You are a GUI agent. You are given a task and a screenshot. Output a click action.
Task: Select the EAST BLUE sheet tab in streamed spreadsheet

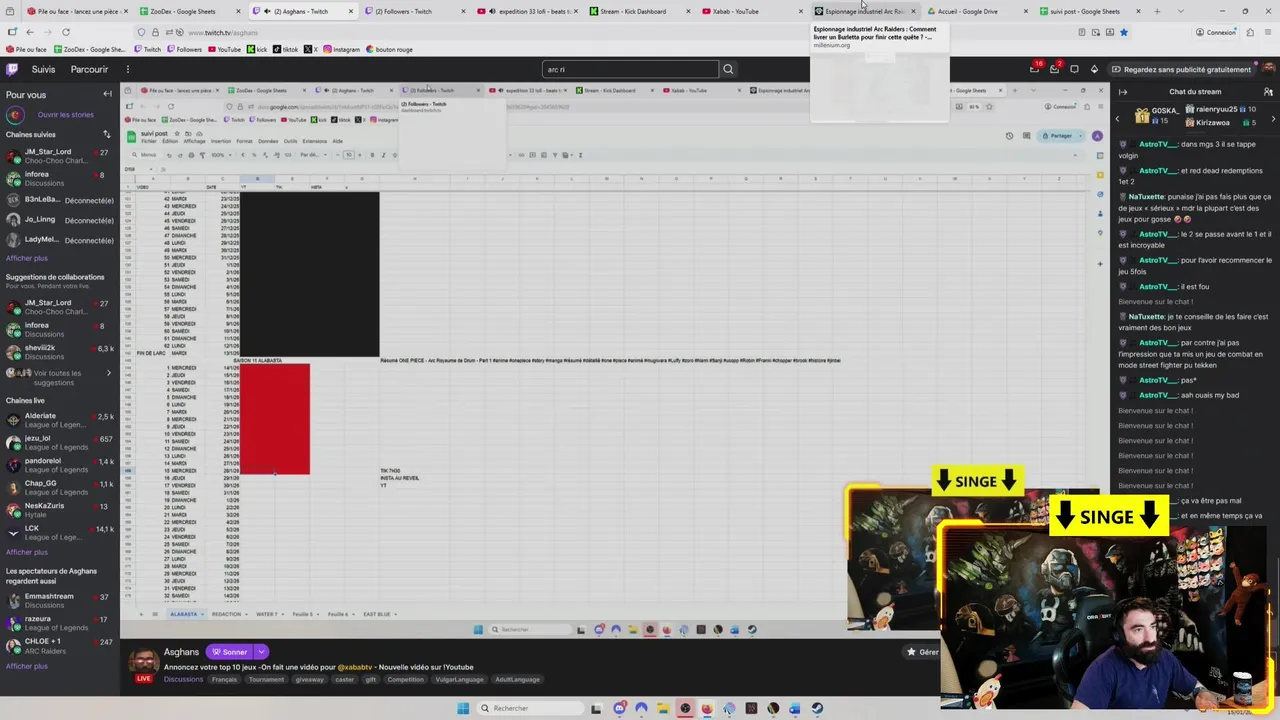(378, 614)
